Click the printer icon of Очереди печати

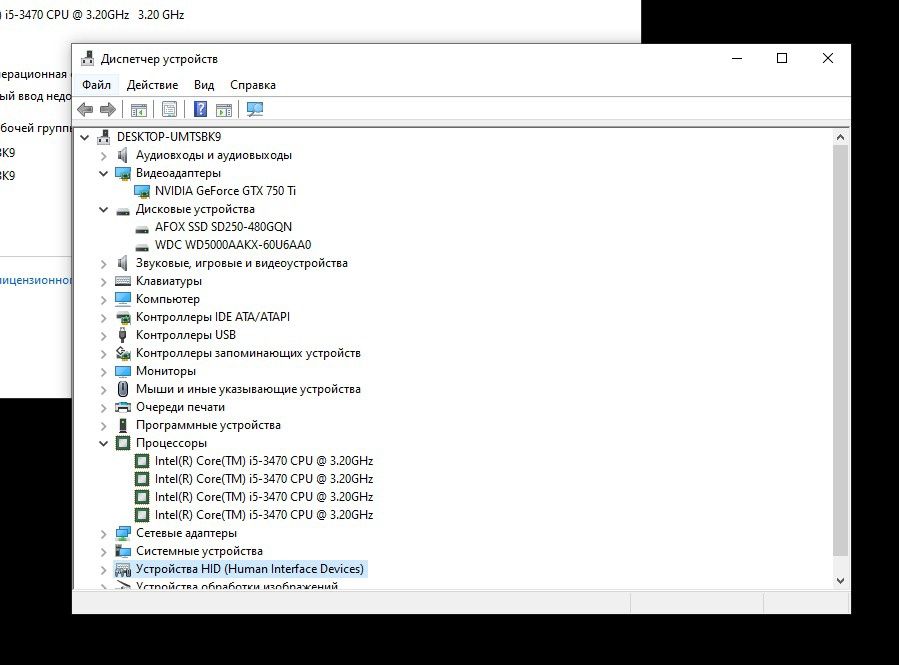point(123,407)
